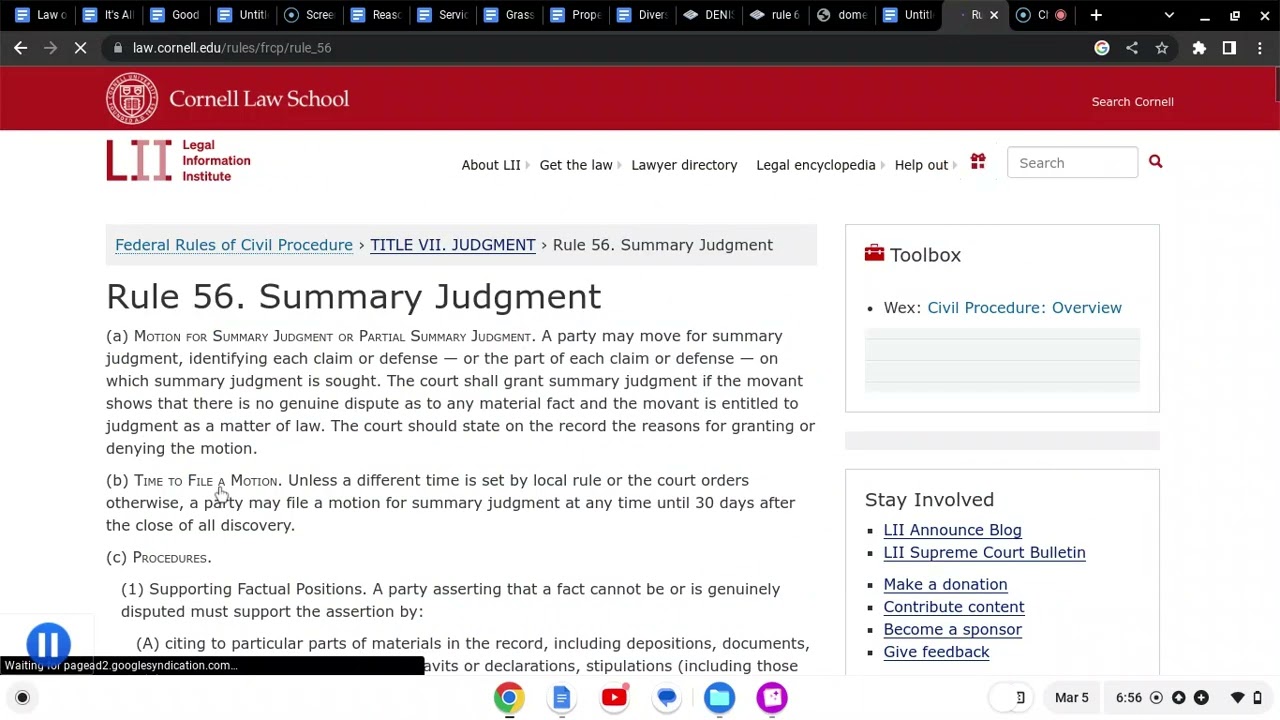
Task: Click the Cornell Law School title
Action: pyautogui.click(x=259, y=99)
